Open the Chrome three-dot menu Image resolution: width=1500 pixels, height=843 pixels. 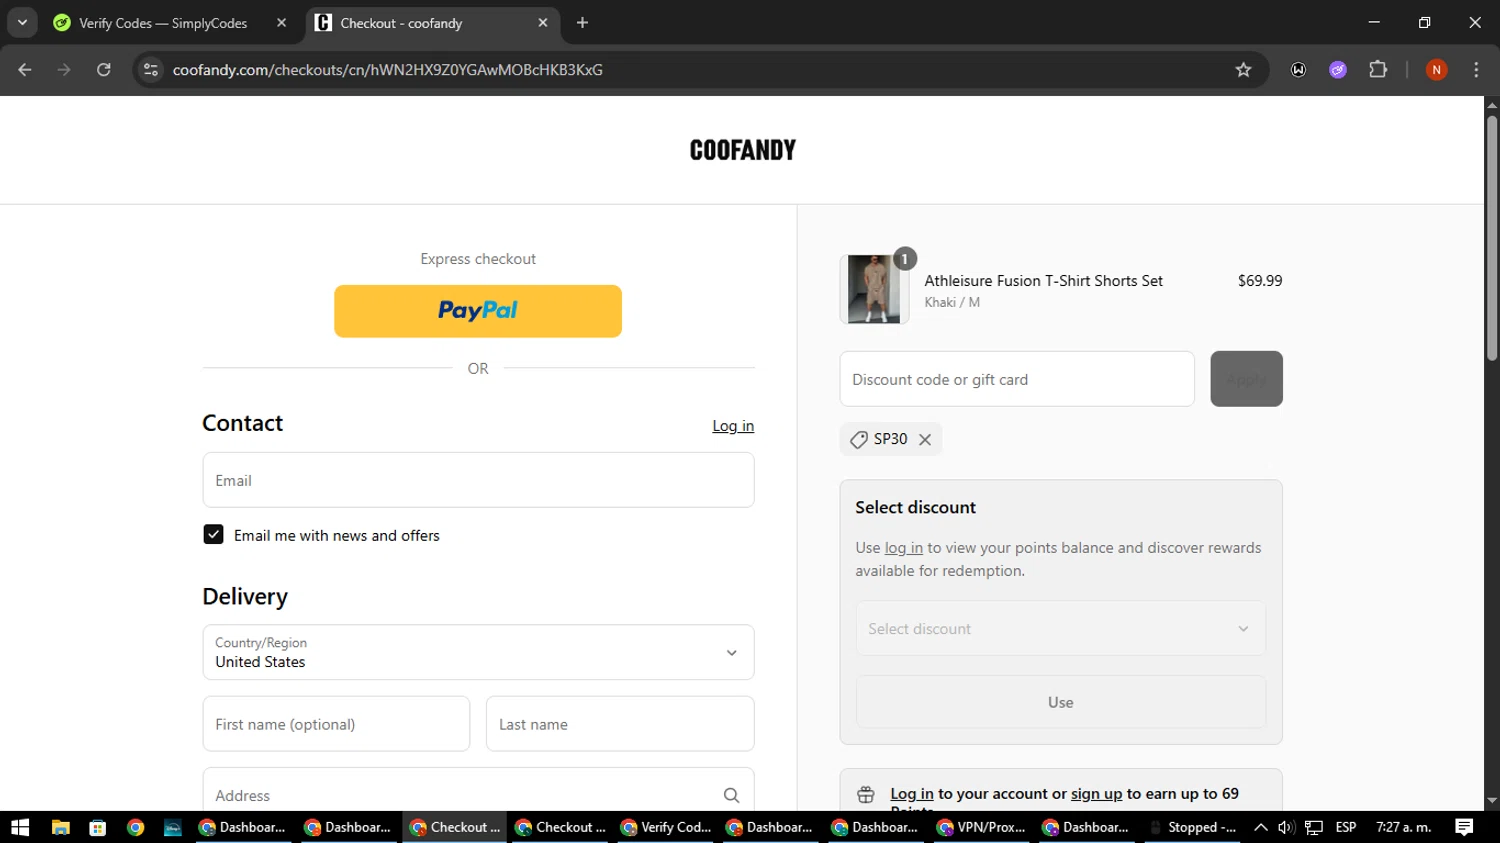pyautogui.click(x=1476, y=70)
